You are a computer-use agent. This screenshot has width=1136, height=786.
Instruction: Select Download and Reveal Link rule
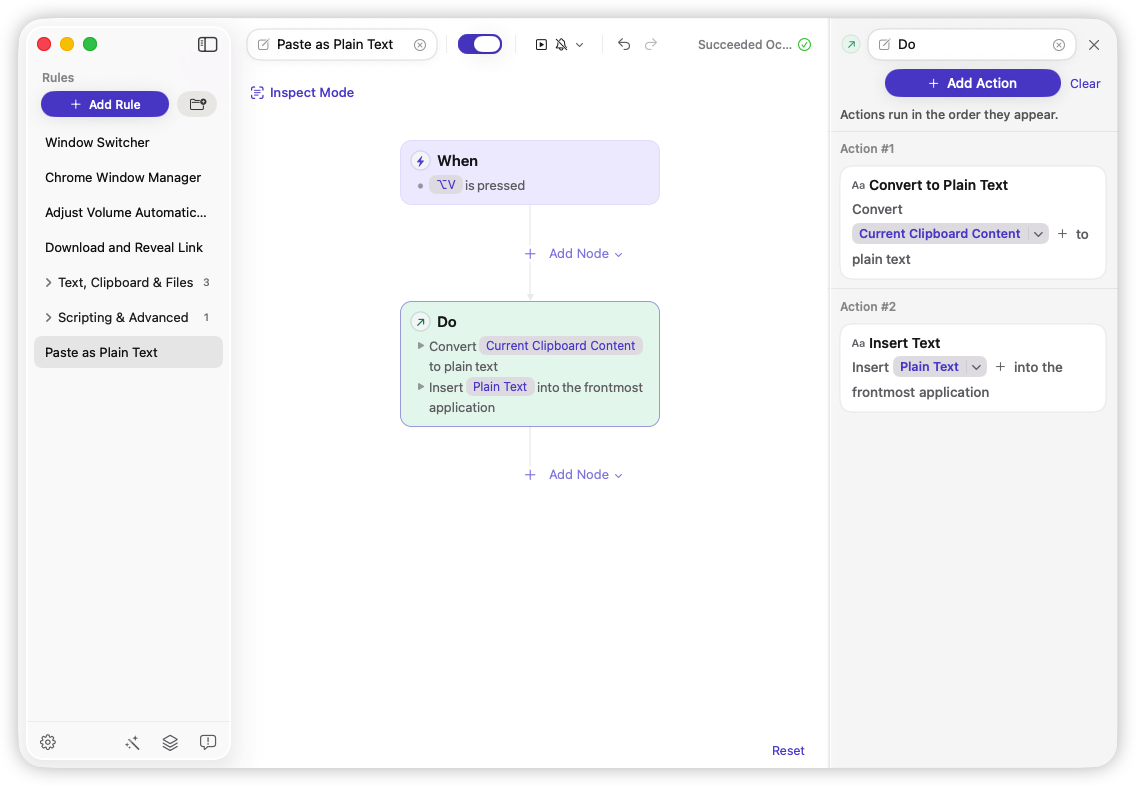point(128,248)
